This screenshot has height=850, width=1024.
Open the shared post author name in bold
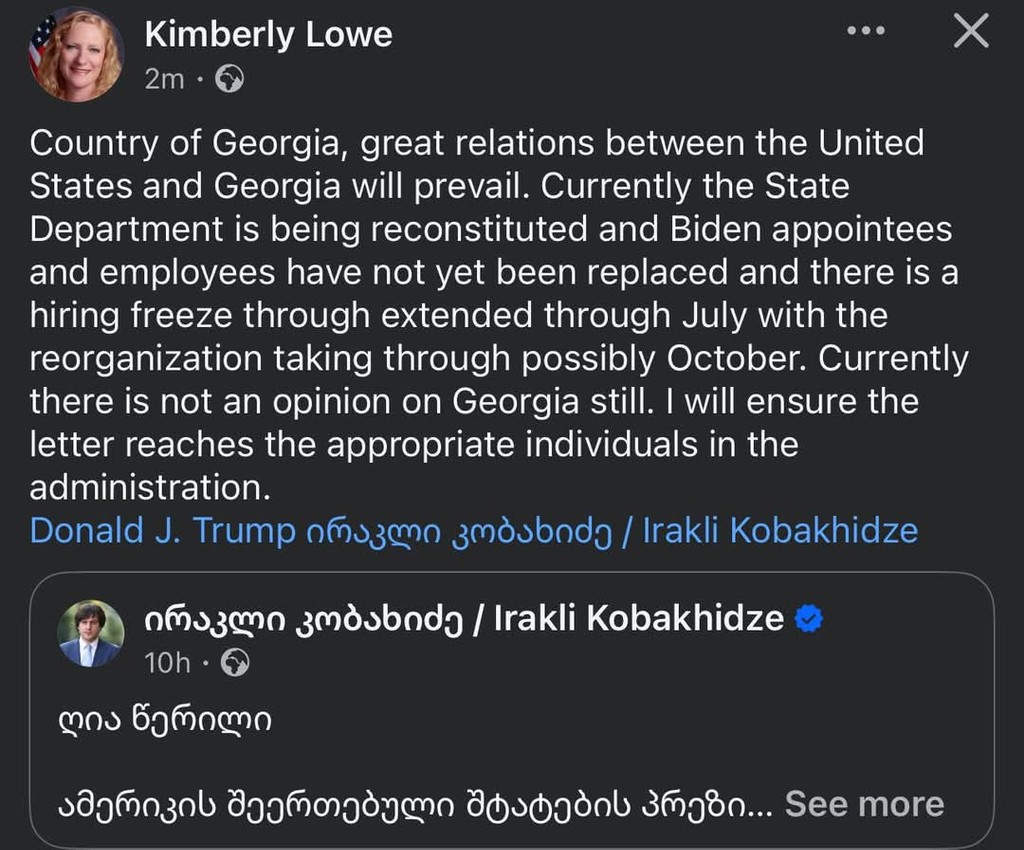pos(464,619)
